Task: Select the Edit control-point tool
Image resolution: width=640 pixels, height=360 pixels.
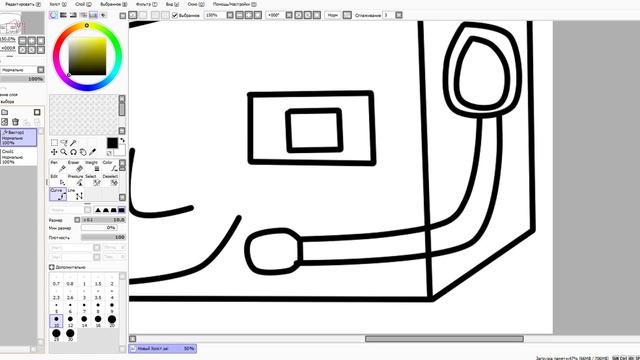Action: click(x=58, y=180)
